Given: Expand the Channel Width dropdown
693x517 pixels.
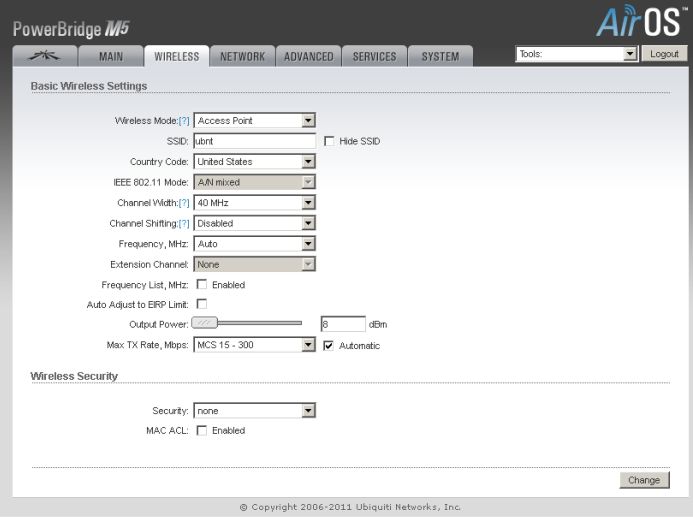Looking at the screenshot, I should pyautogui.click(x=255, y=202).
